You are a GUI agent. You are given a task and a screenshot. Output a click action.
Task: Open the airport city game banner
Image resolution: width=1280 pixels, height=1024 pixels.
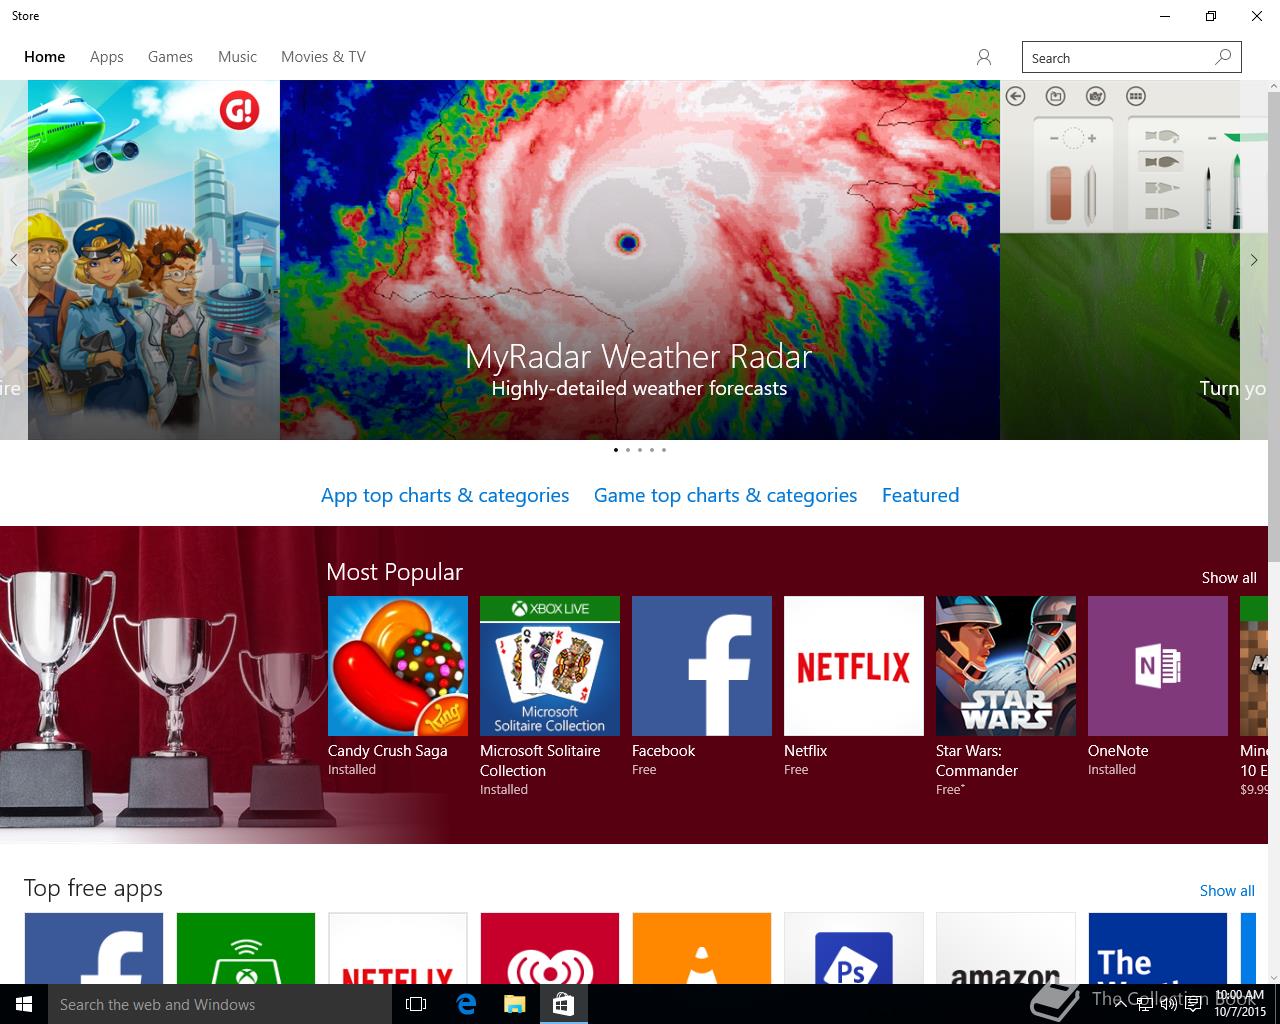click(154, 260)
